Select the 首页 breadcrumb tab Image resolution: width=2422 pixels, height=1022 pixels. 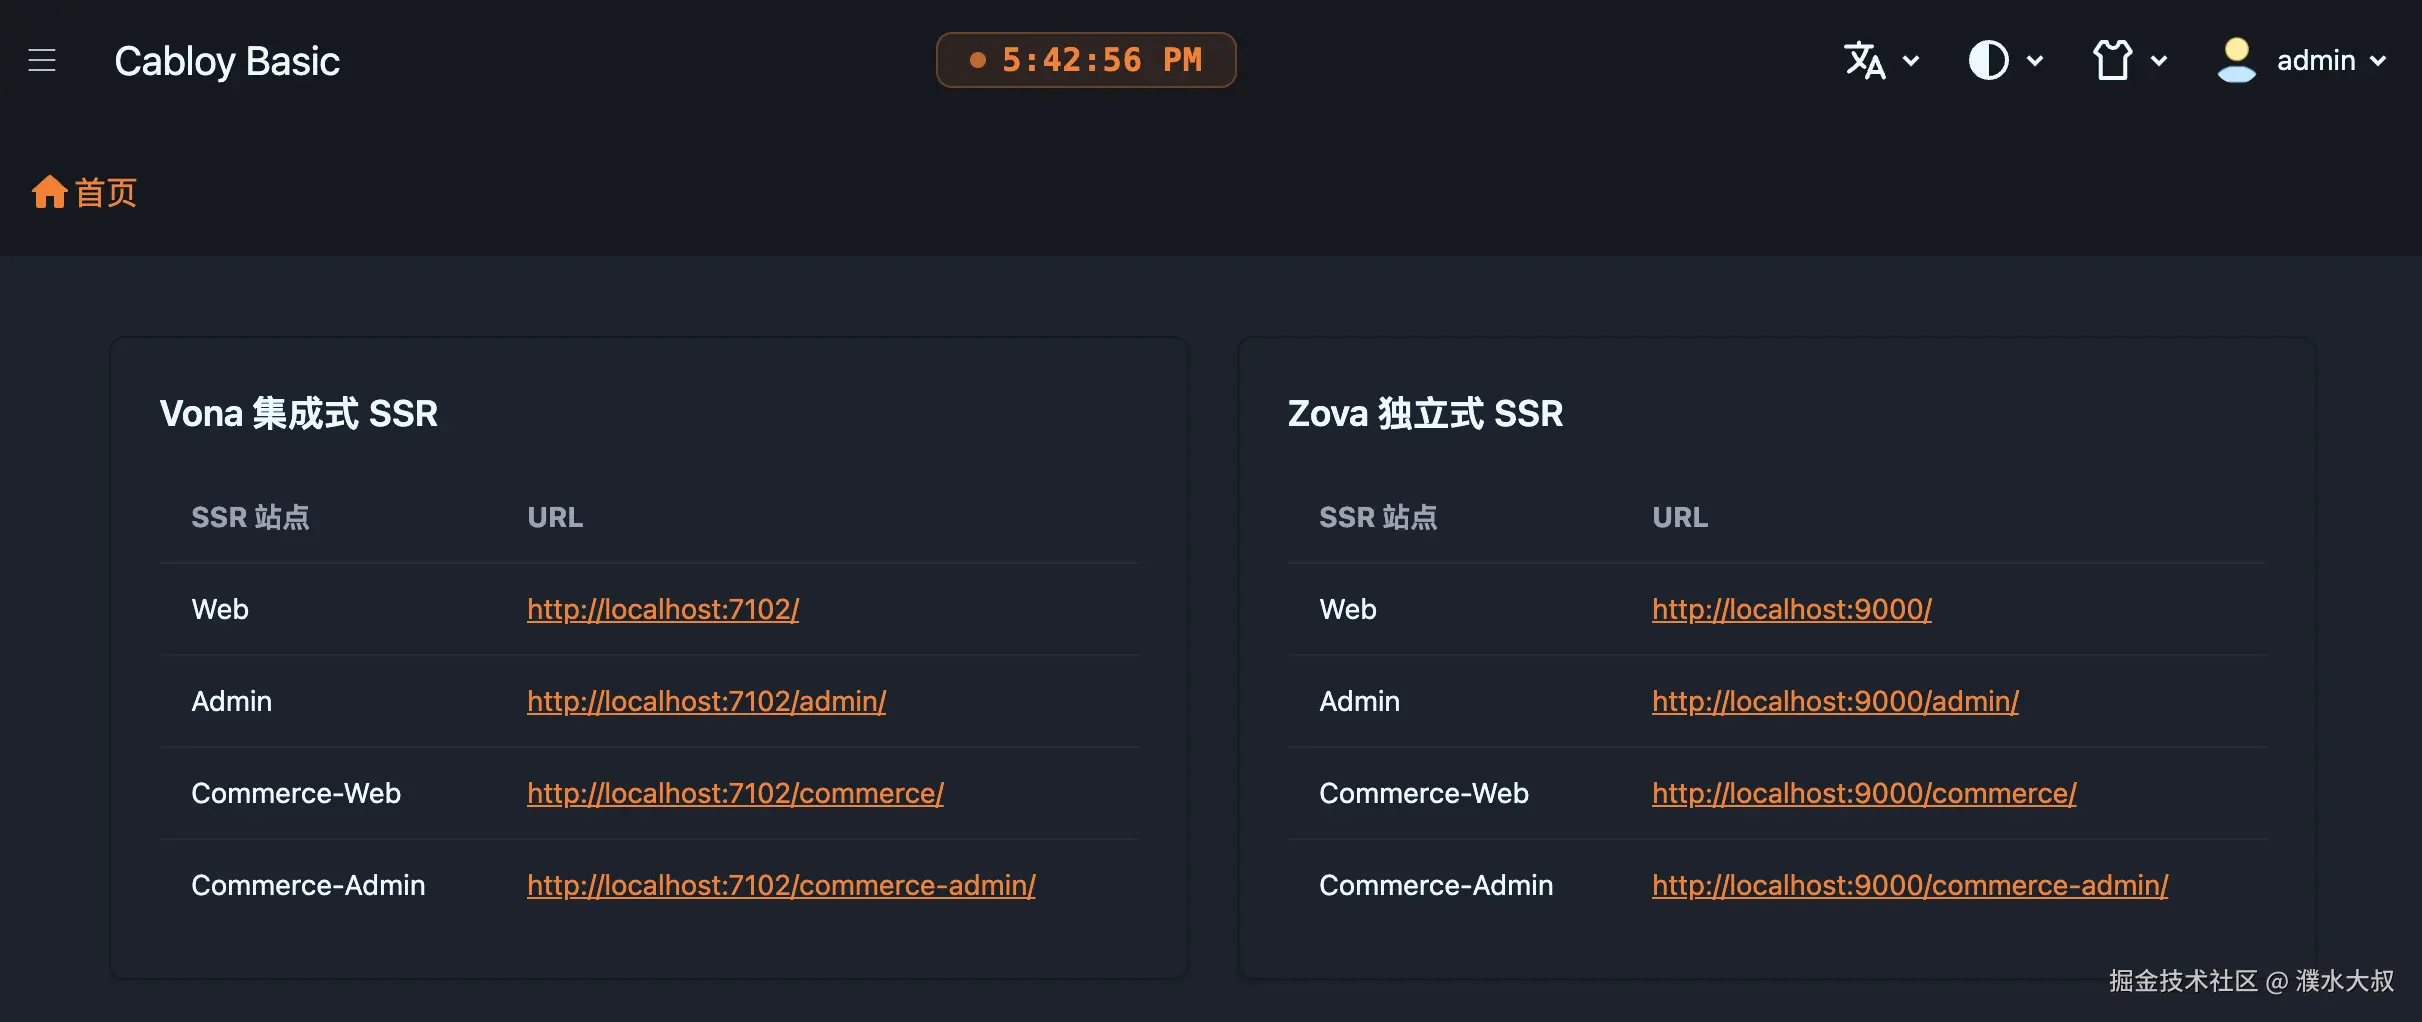(x=84, y=192)
